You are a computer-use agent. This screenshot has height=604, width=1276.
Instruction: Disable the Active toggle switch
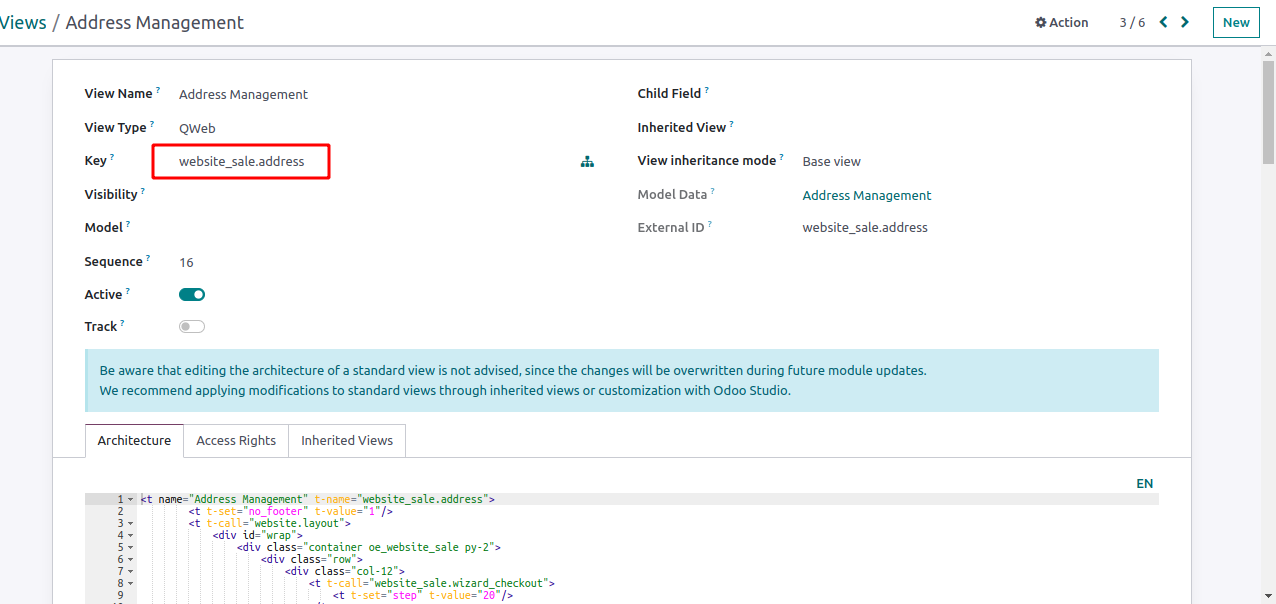(192, 295)
